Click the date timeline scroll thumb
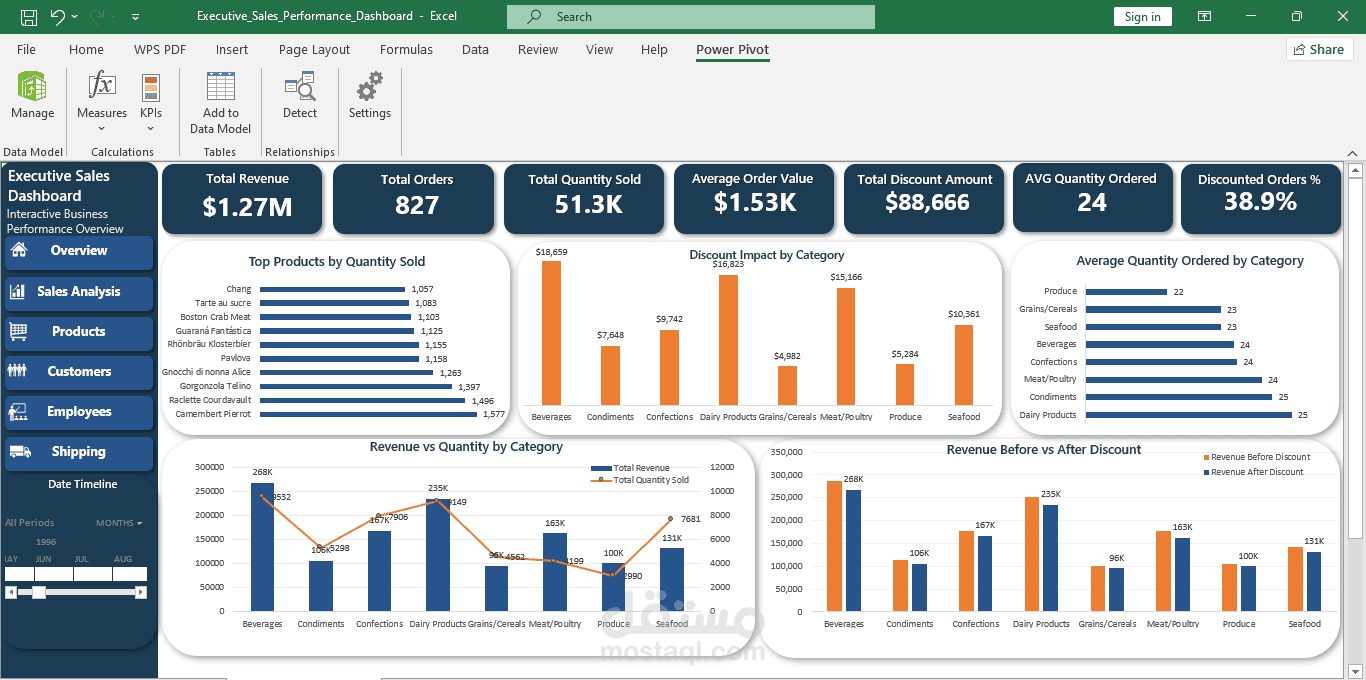Screen dimensions: 1366x680 pyautogui.click(x=39, y=593)
